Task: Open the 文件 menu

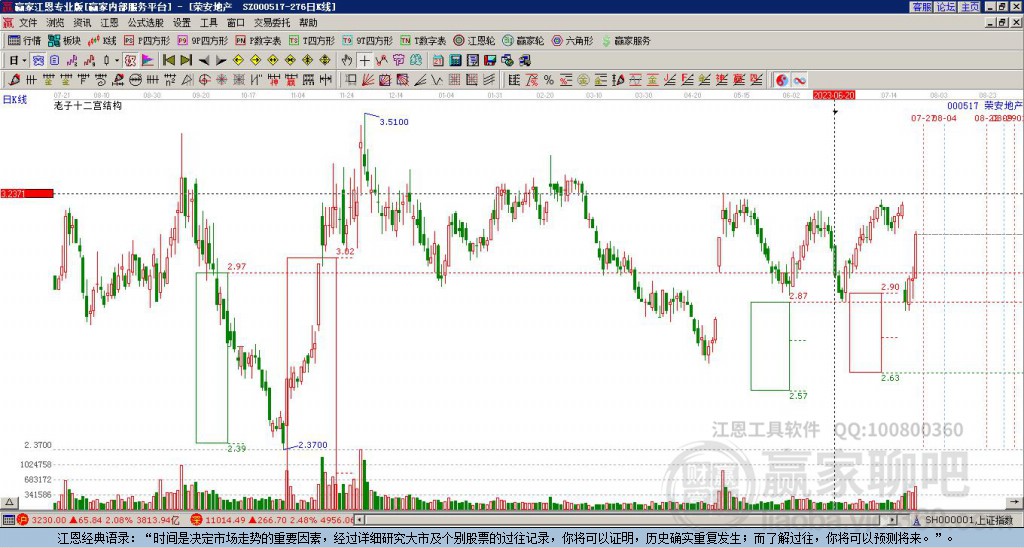Action: [28, 23]
